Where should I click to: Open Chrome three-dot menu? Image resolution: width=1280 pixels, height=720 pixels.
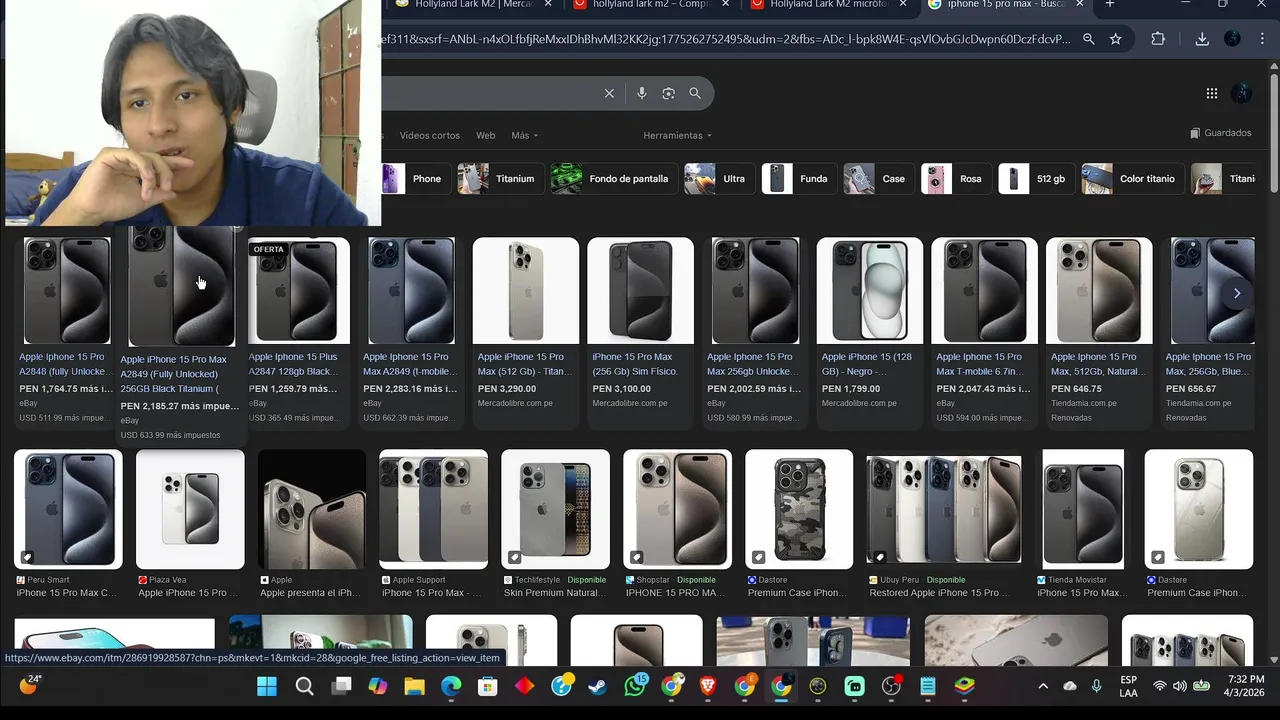(1261, 39)
